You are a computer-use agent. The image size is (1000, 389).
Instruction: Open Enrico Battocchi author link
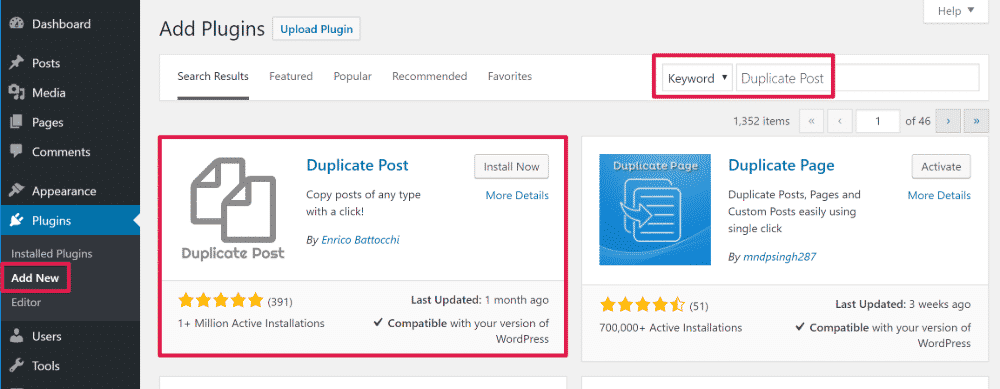pyautogui.click(x=360, y=240)
